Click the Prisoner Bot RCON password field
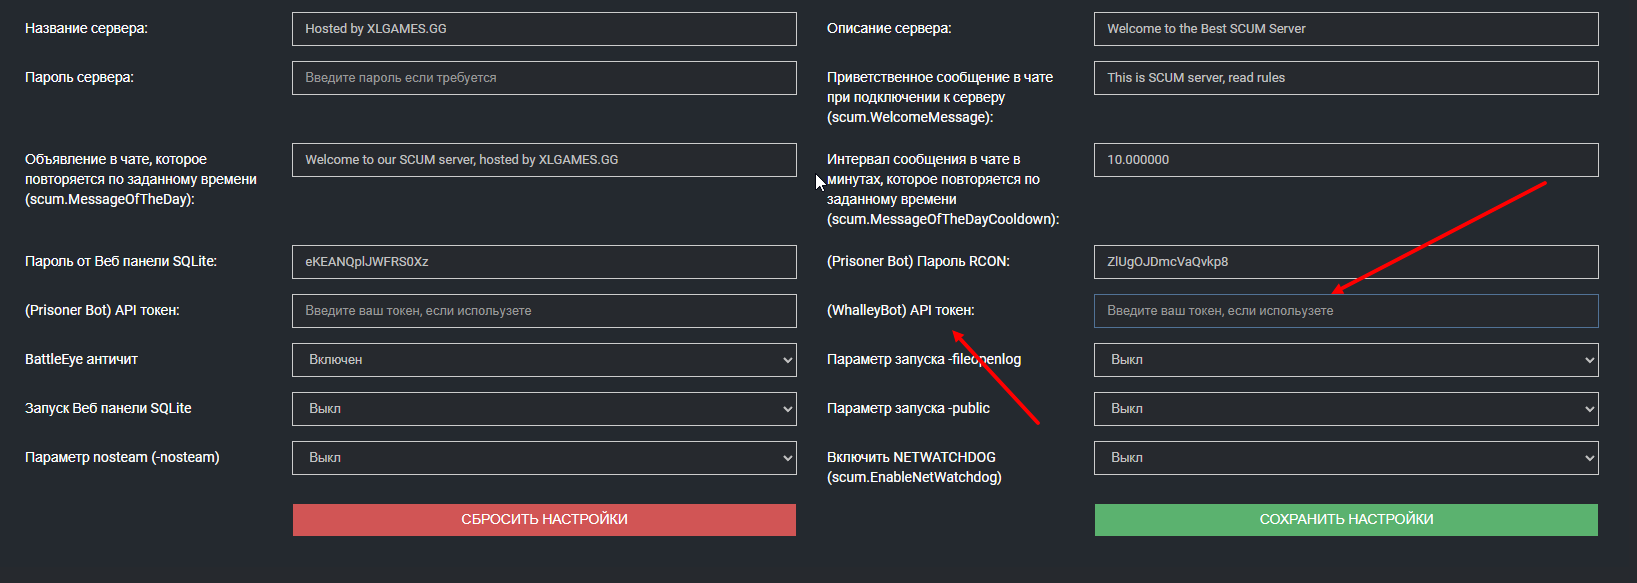The width and height of the screenshot is (1637, 583). tap(1346, 262)
